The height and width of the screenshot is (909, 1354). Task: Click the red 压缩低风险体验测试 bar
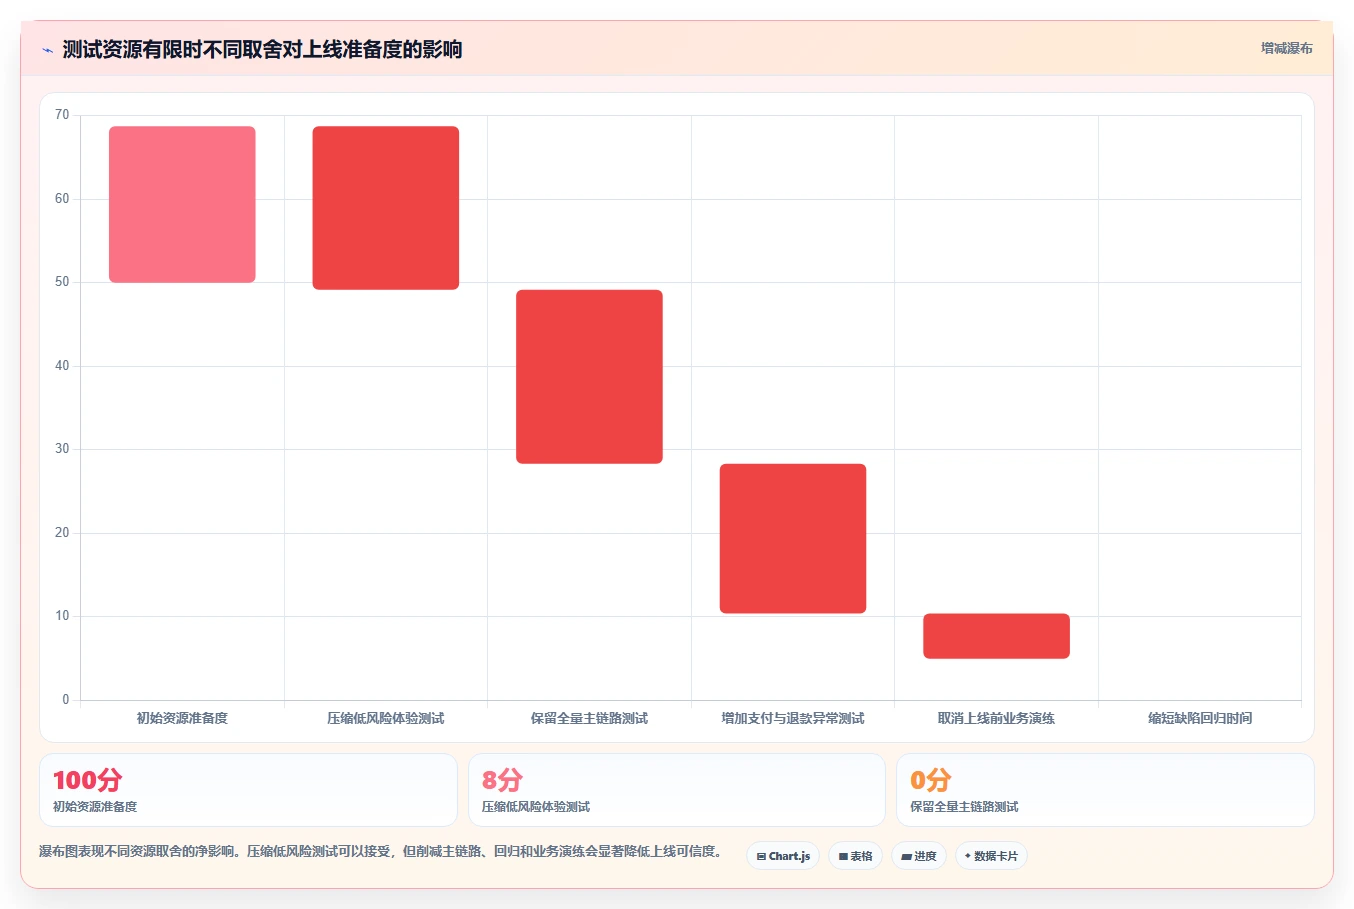[386, 208]
